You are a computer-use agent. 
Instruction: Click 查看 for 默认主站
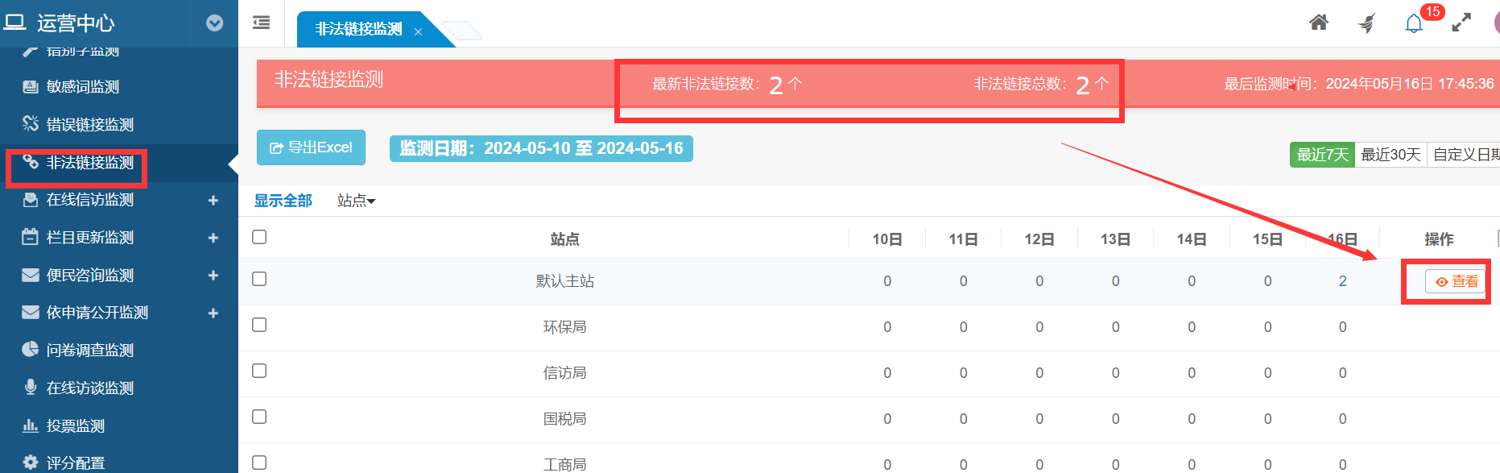point(1457,282)
